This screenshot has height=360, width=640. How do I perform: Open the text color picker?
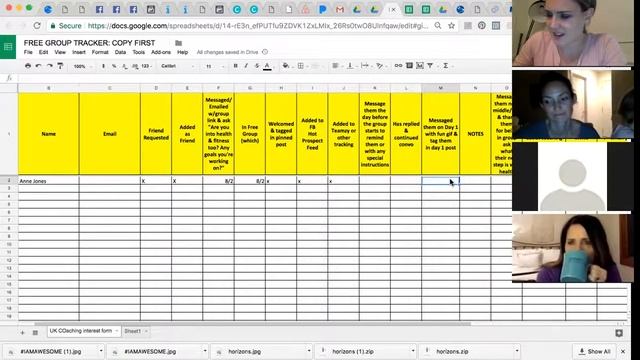tap(267, 66)
